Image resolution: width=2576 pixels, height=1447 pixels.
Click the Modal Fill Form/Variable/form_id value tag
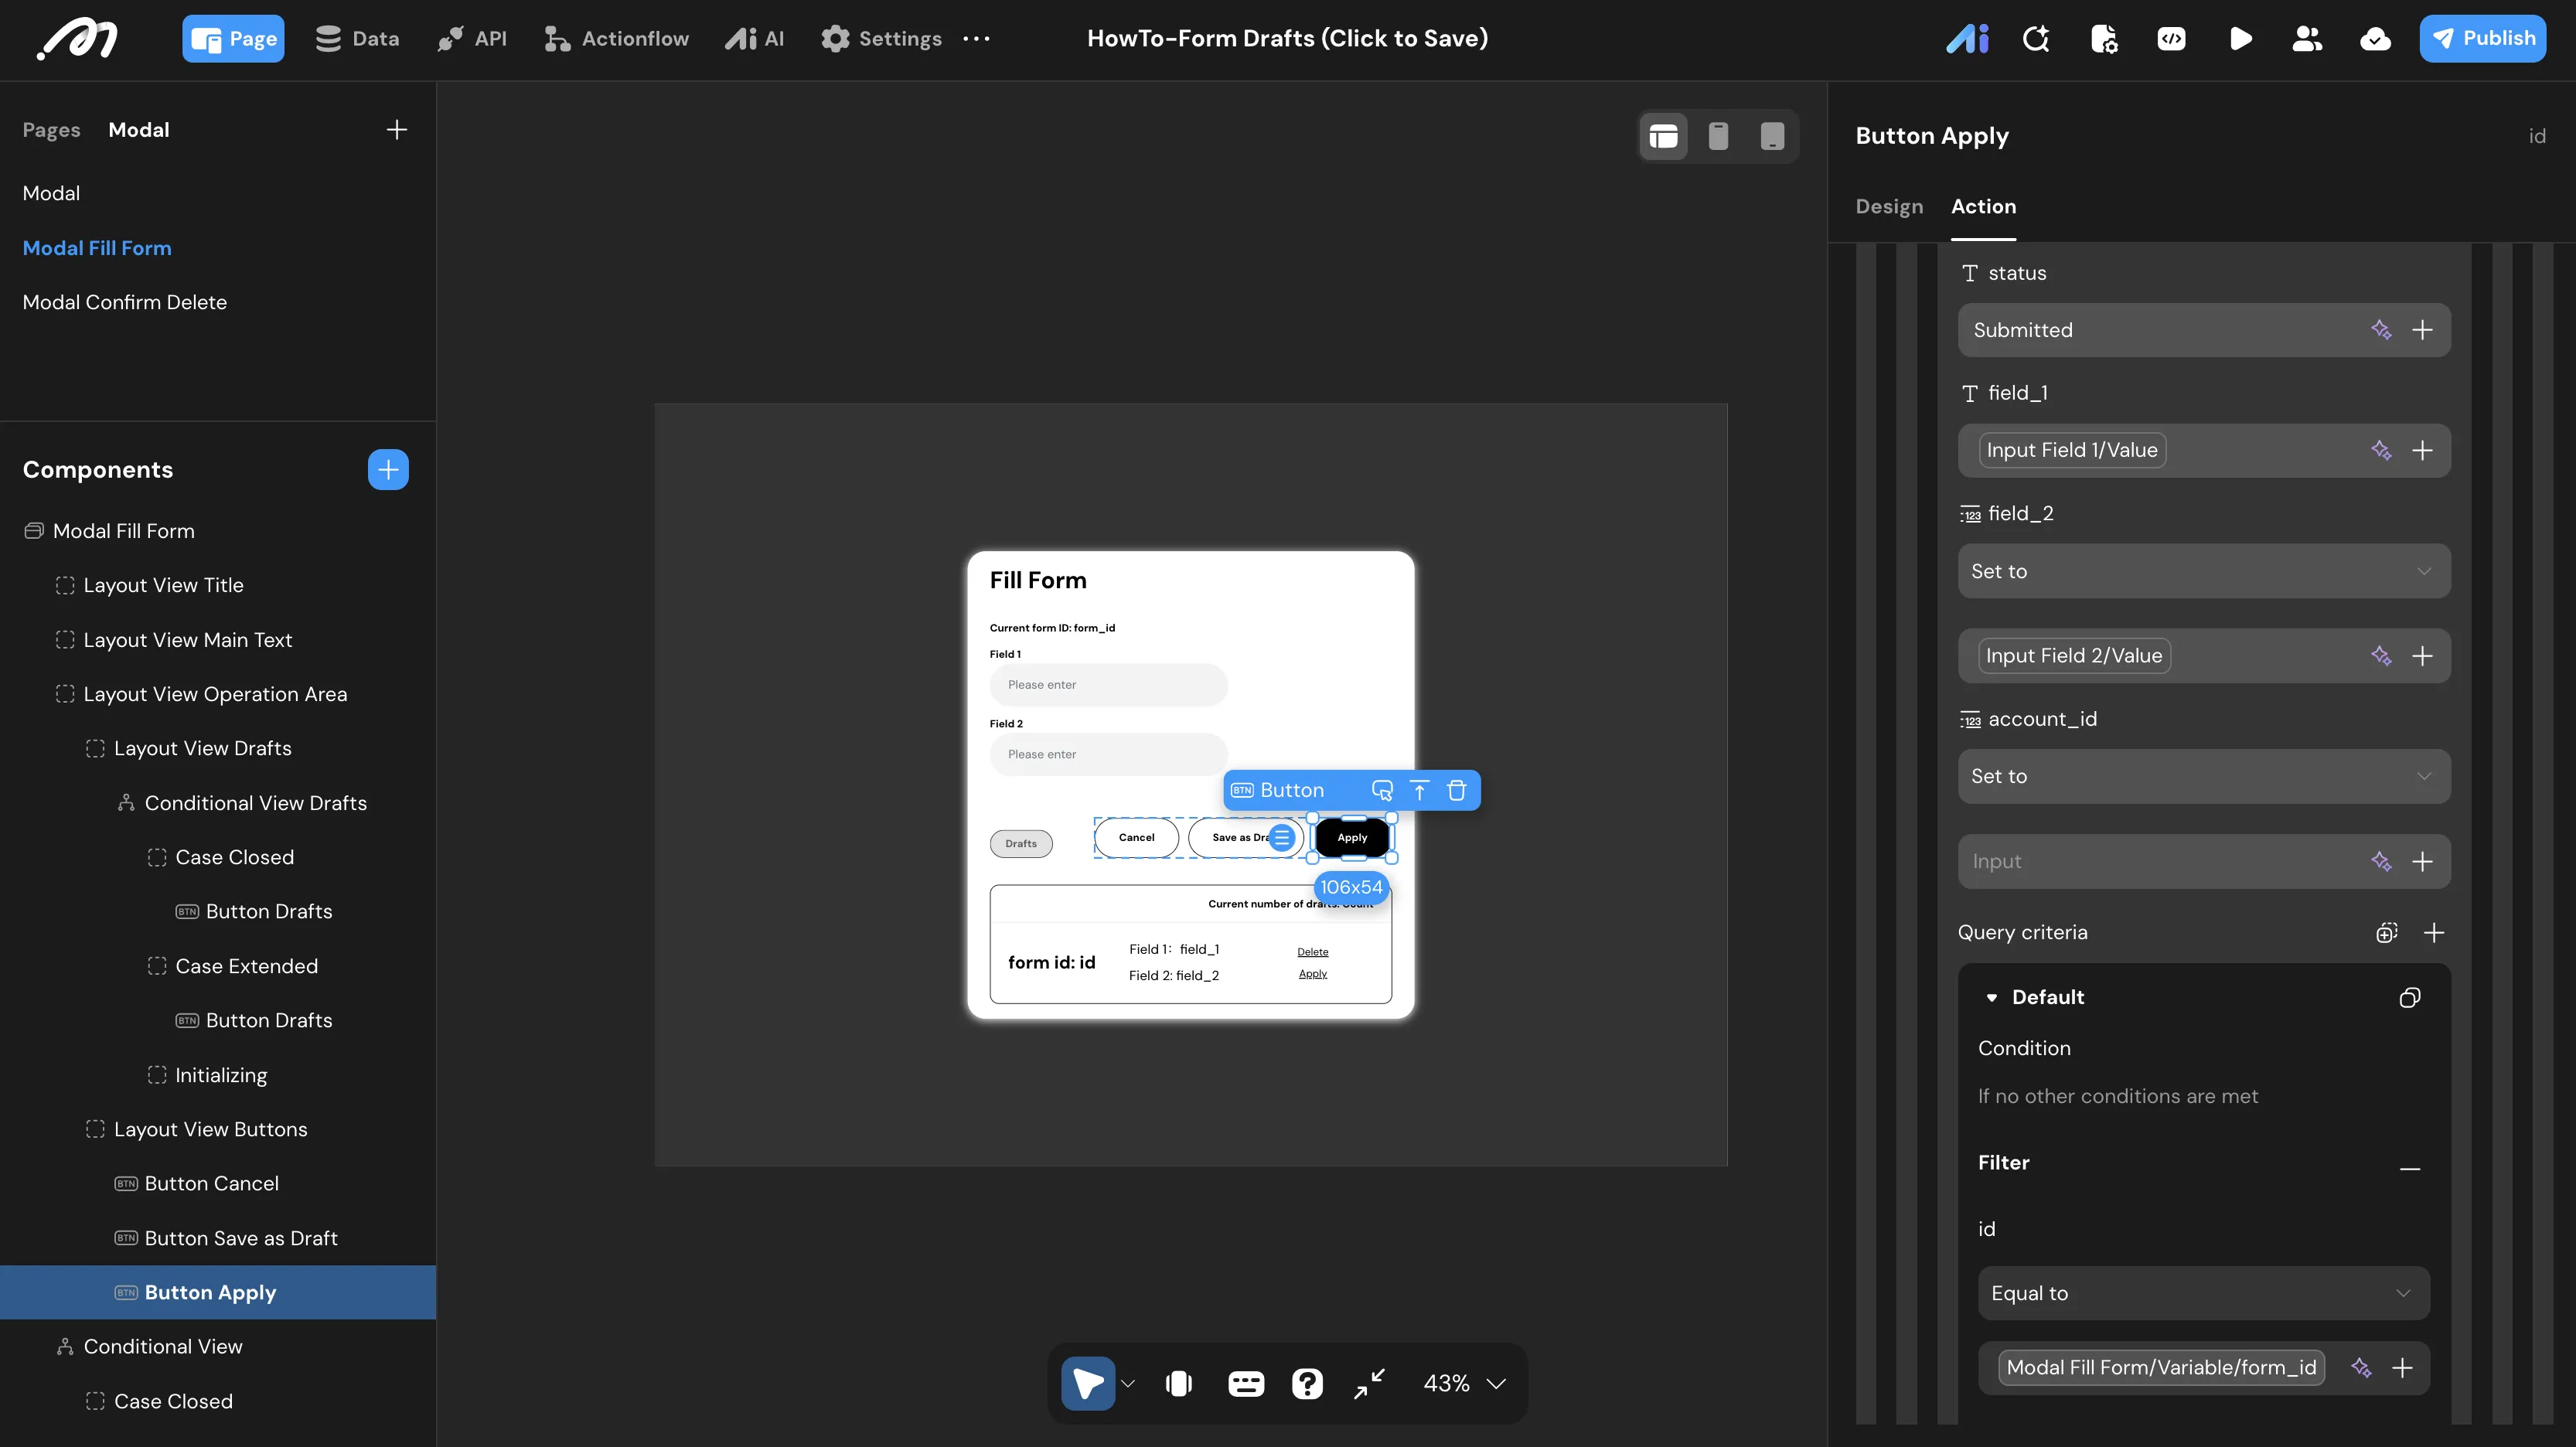[2161, 1368]
